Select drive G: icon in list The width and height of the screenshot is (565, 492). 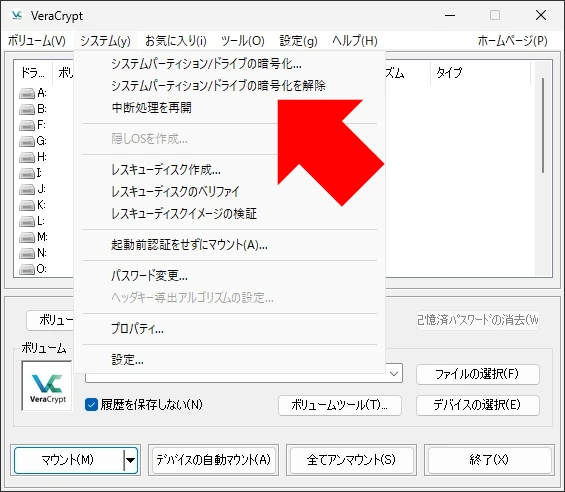tap(27, 141)
